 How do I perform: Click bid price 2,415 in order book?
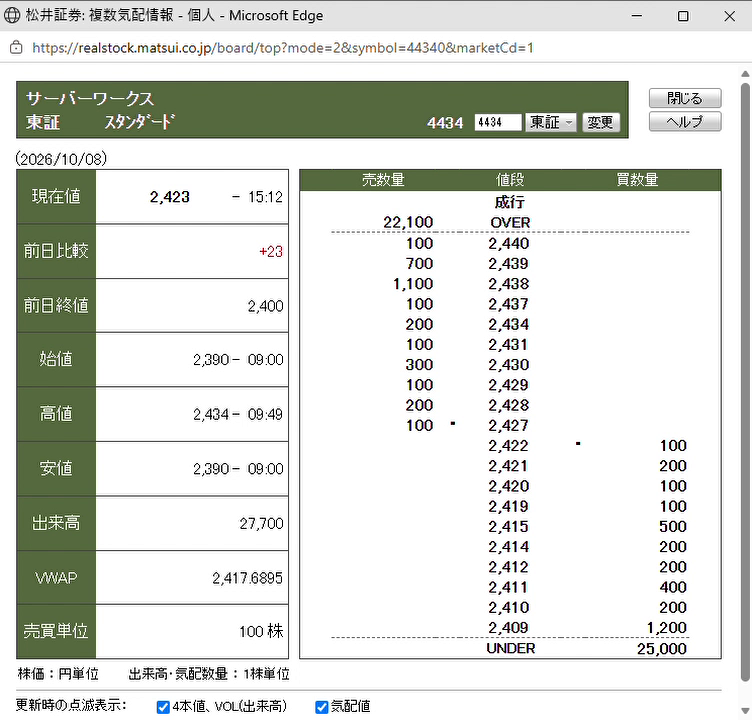508,527
